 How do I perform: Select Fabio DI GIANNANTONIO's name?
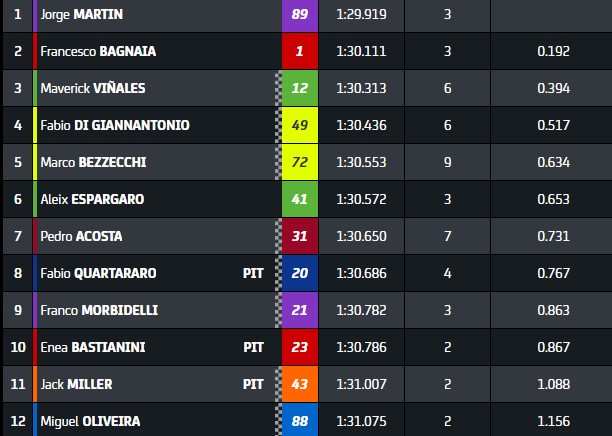115,125
